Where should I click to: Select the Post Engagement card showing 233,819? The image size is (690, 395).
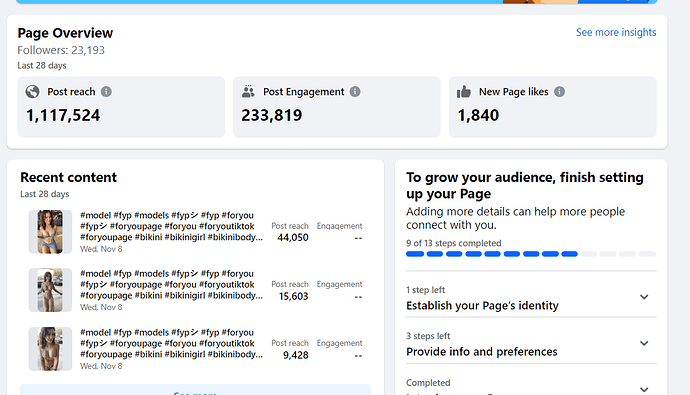[337, 107]
